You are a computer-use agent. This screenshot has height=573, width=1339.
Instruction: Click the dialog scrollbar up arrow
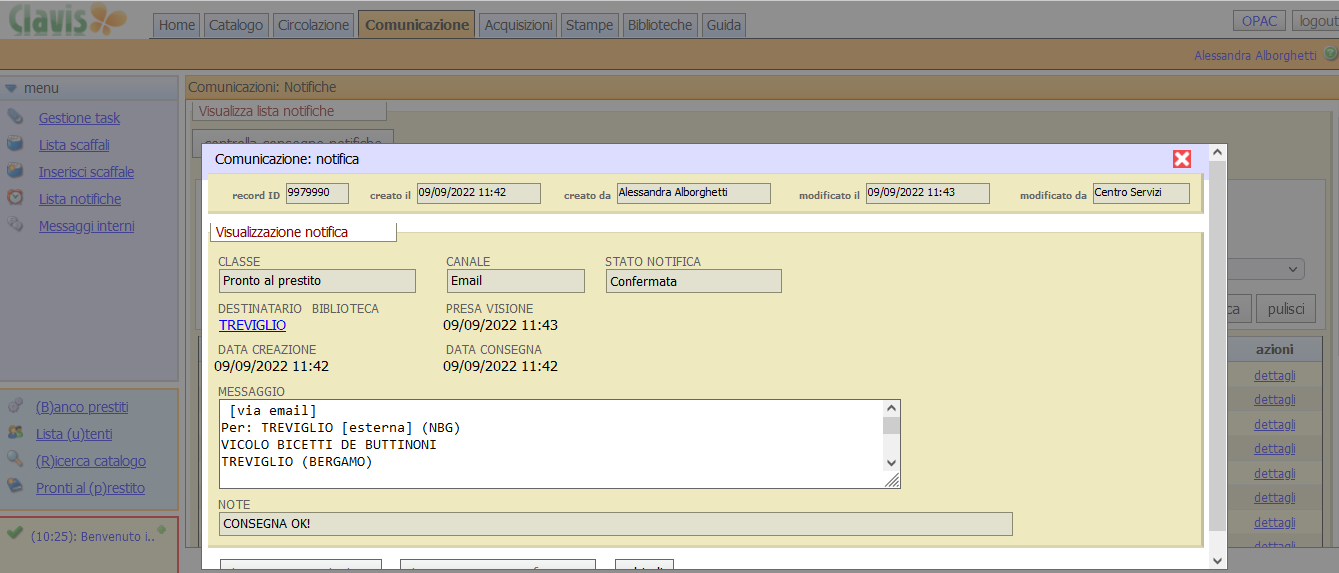pyautogui.click(x=1217, y=153)
